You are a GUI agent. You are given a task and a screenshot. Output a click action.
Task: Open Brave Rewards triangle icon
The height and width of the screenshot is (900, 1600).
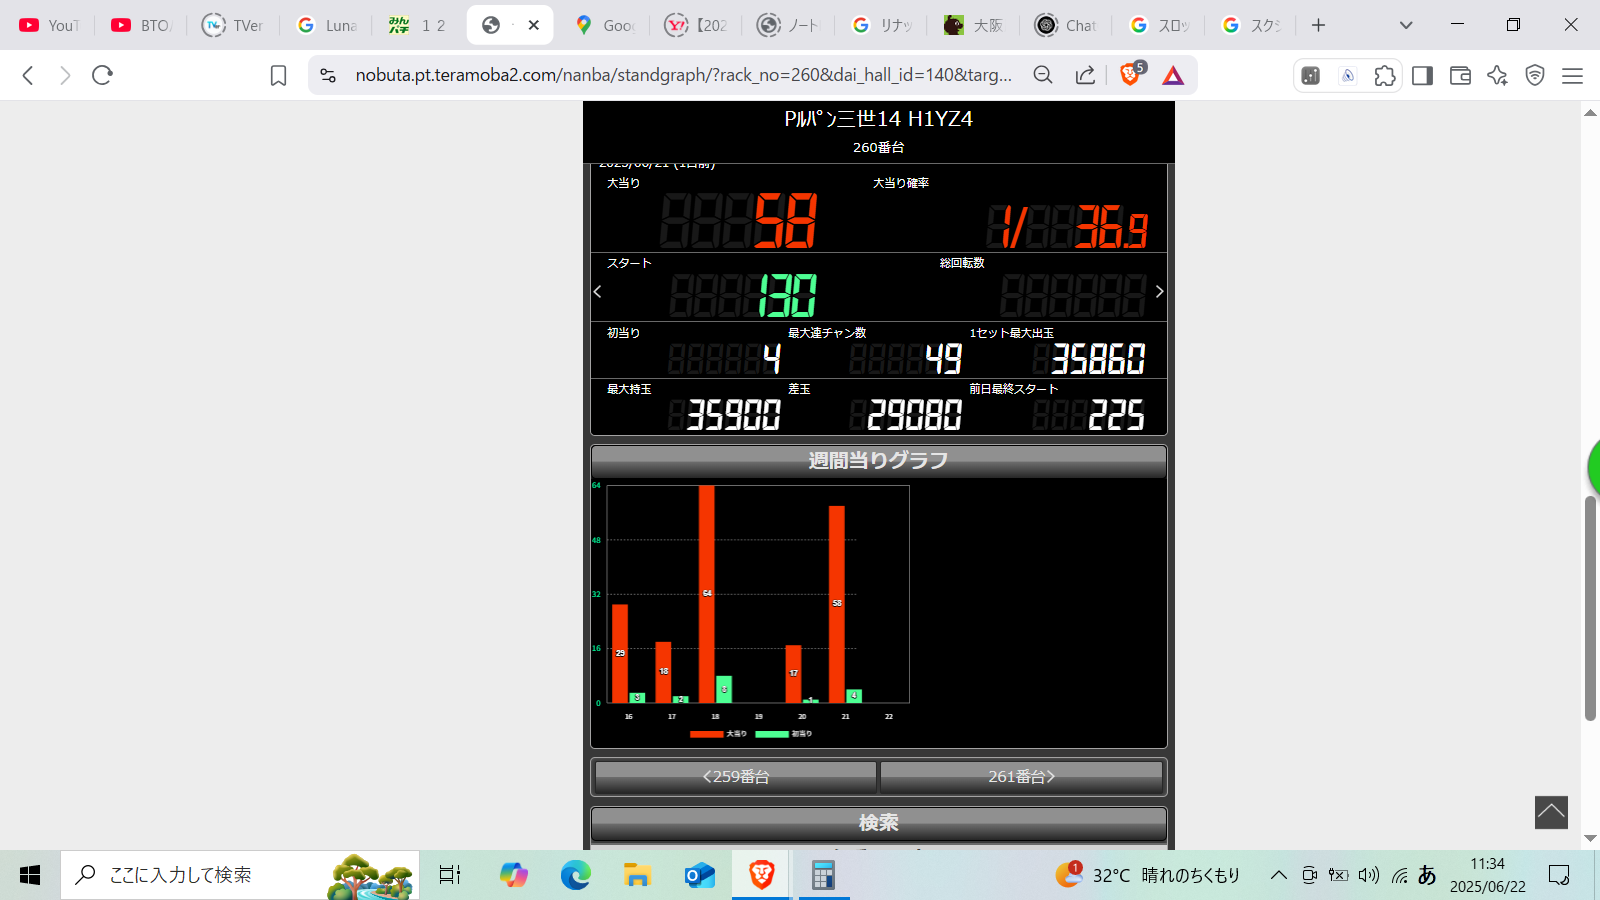tap(1173, 75)
